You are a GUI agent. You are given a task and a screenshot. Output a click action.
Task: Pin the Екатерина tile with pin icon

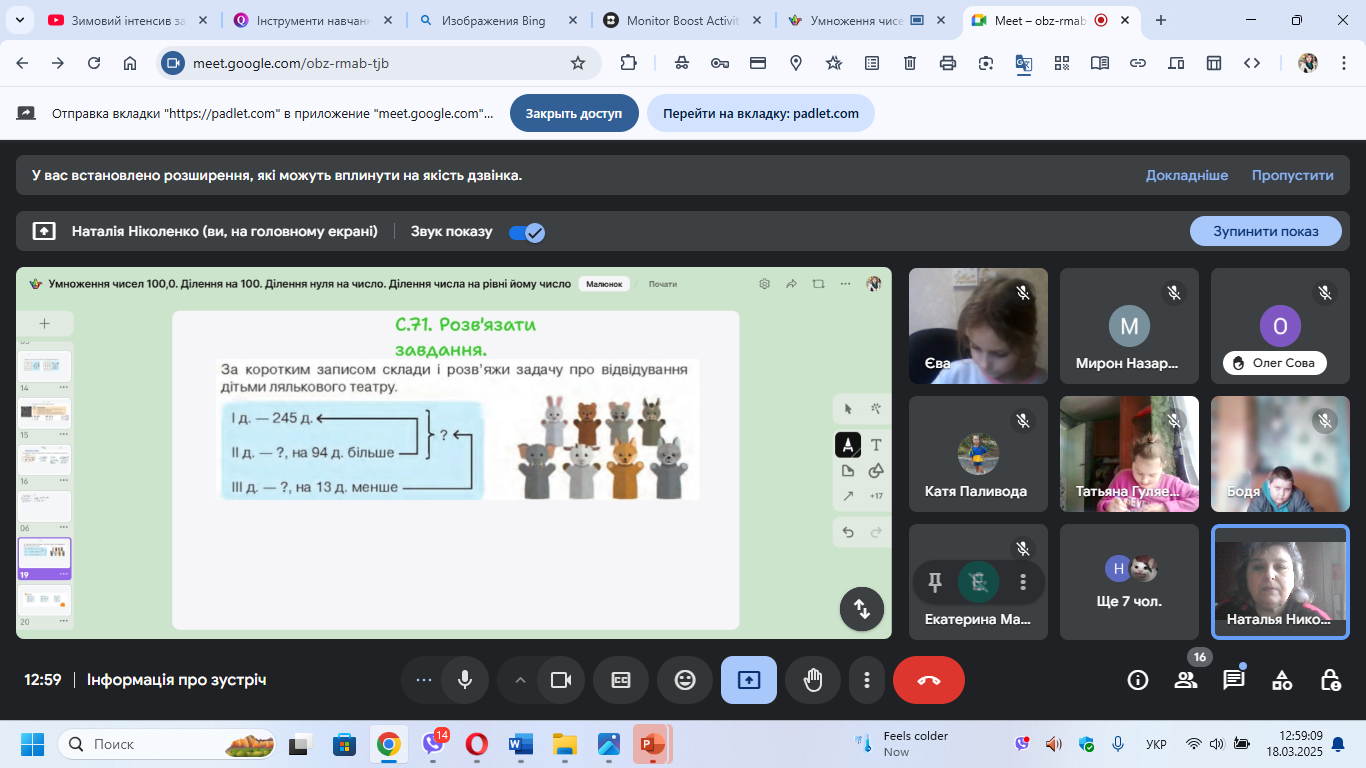click(935, 582)
